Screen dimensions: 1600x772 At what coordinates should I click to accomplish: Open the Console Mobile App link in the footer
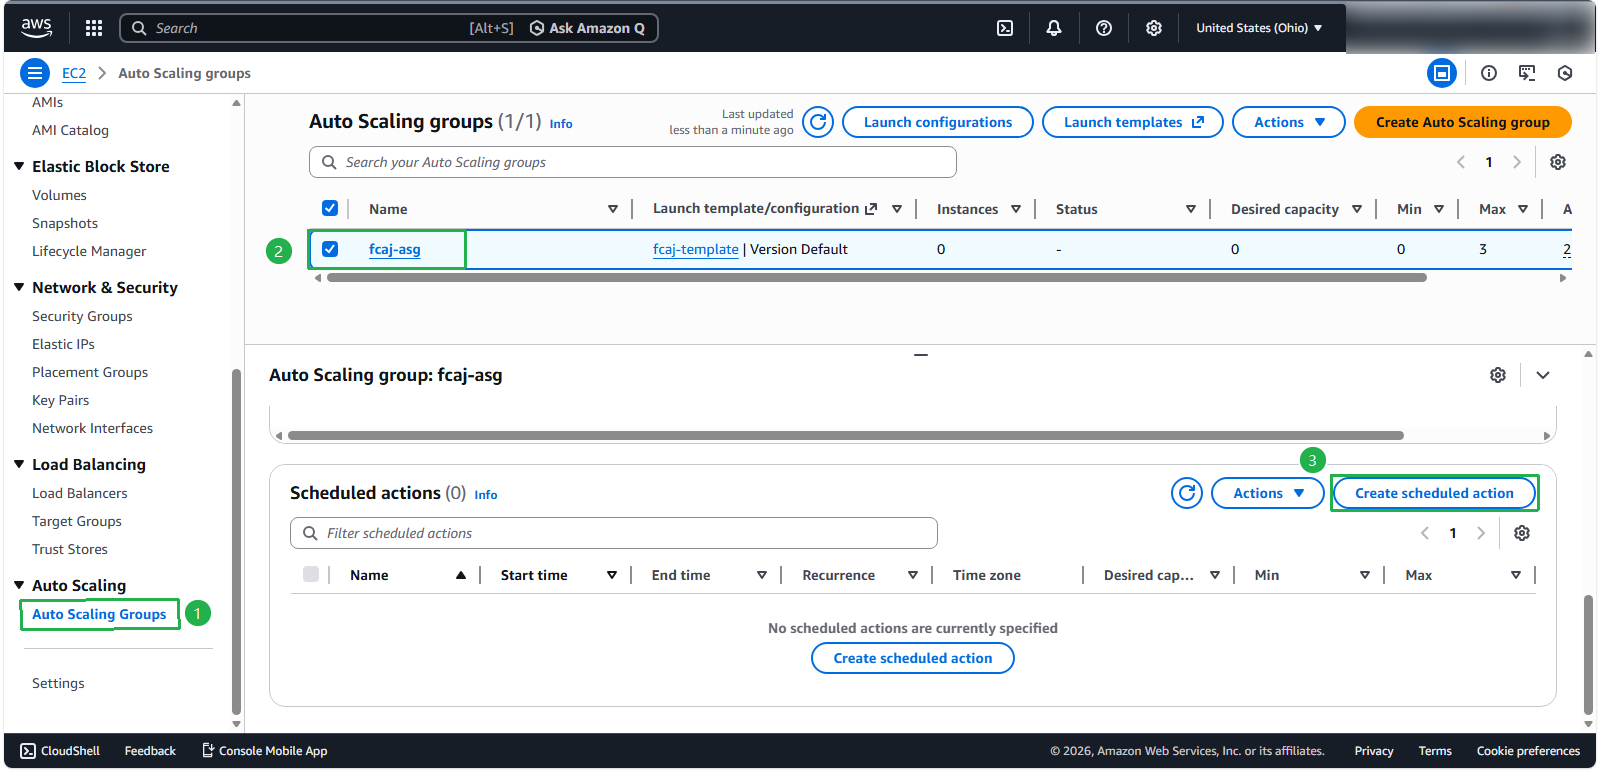click(265, 751)
